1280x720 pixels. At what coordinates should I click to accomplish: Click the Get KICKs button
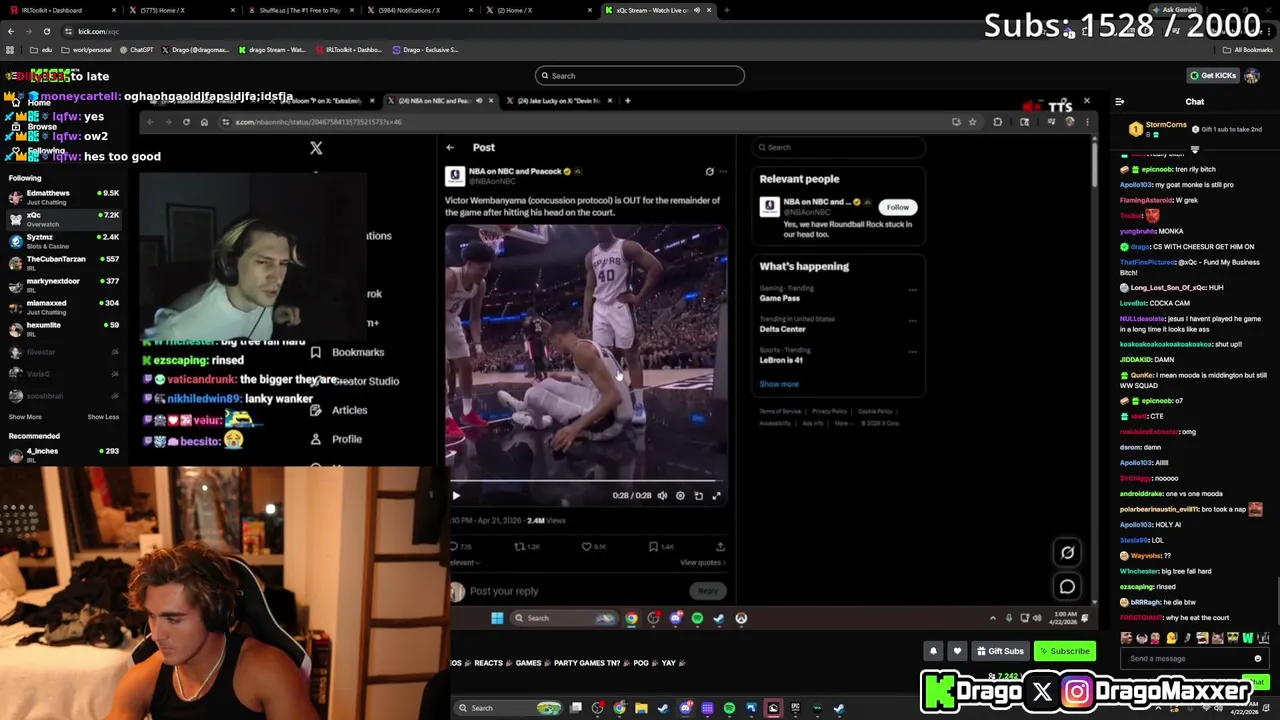coord(1213,76)
